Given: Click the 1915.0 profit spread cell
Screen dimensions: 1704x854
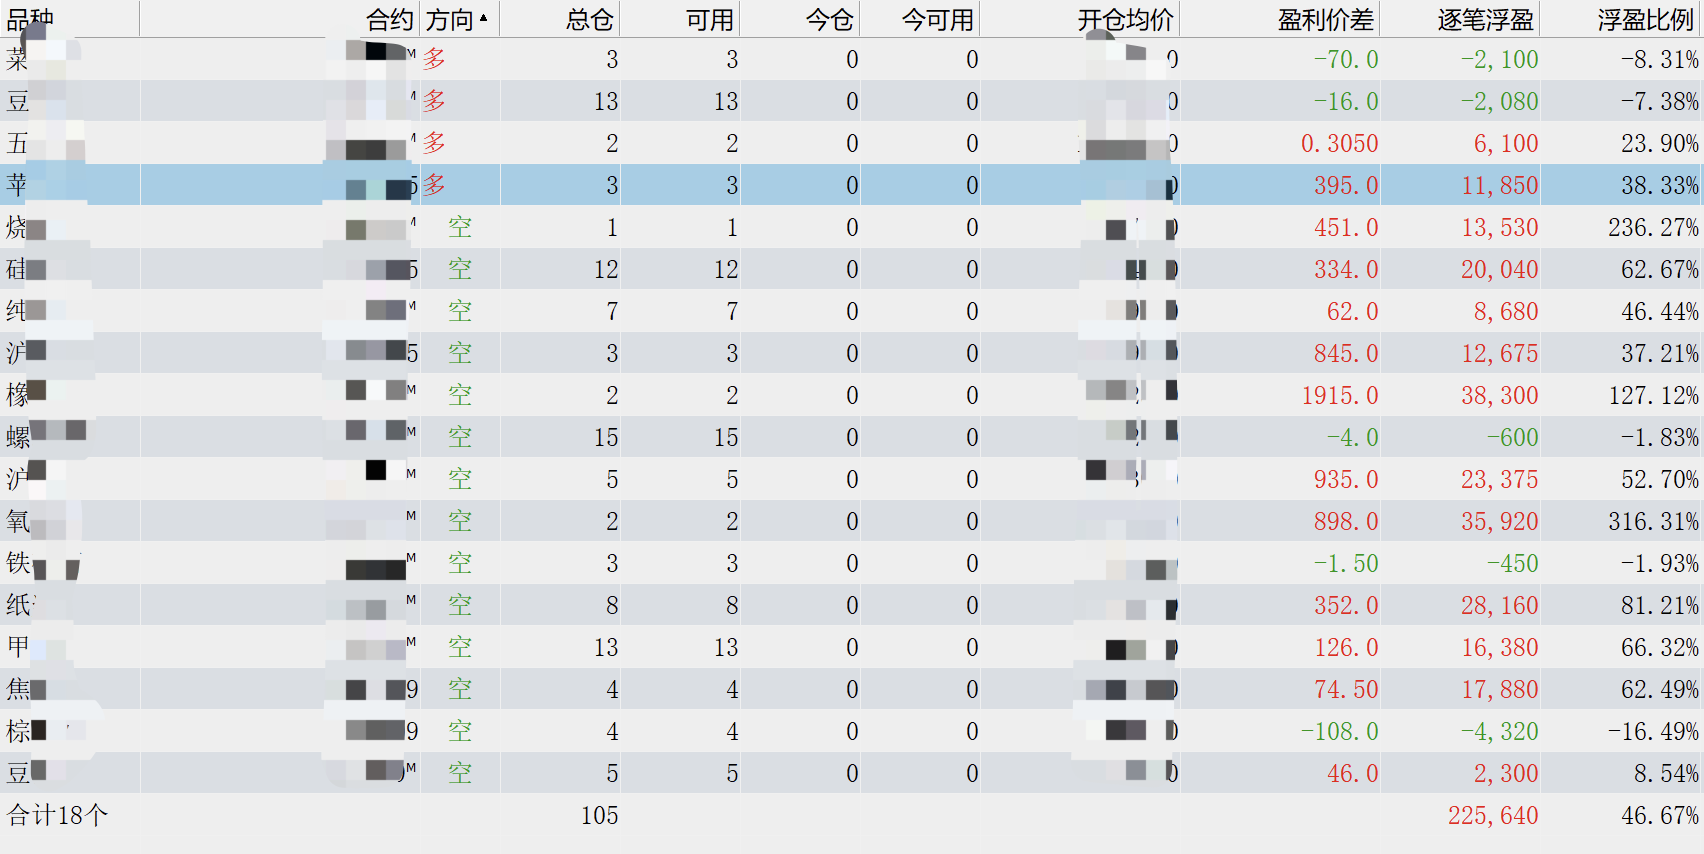Looking at the screenshot, I should (1339, 395).
